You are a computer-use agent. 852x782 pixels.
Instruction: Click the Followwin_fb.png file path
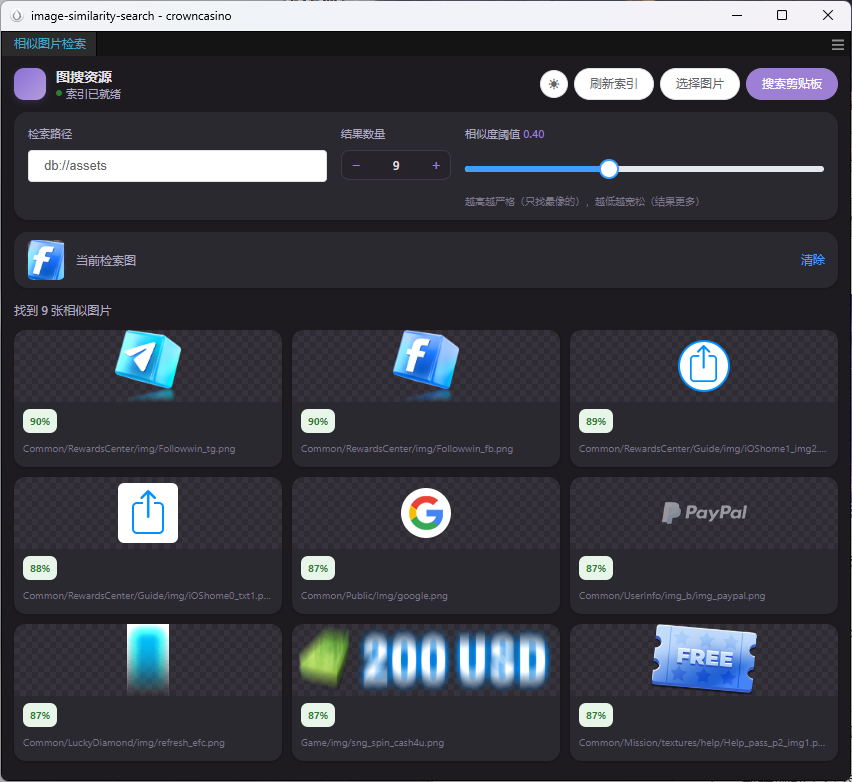(x=407, y=449)
